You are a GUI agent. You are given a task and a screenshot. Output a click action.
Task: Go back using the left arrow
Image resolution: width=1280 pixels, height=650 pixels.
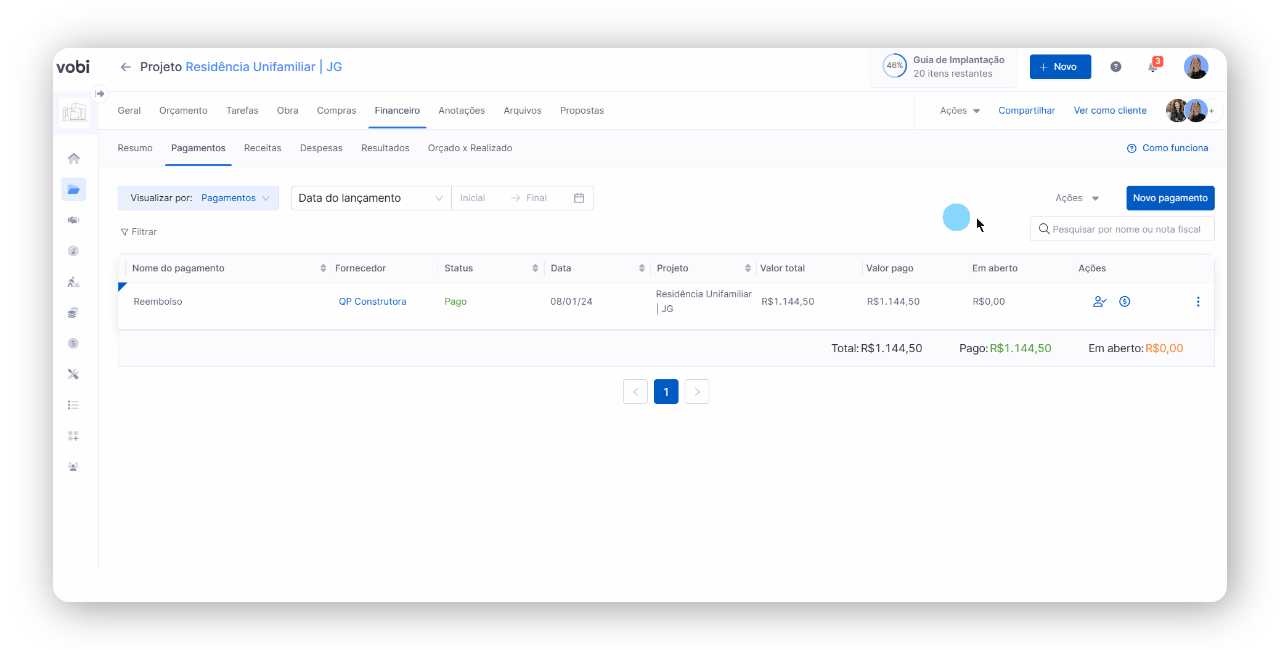[126, 67]
